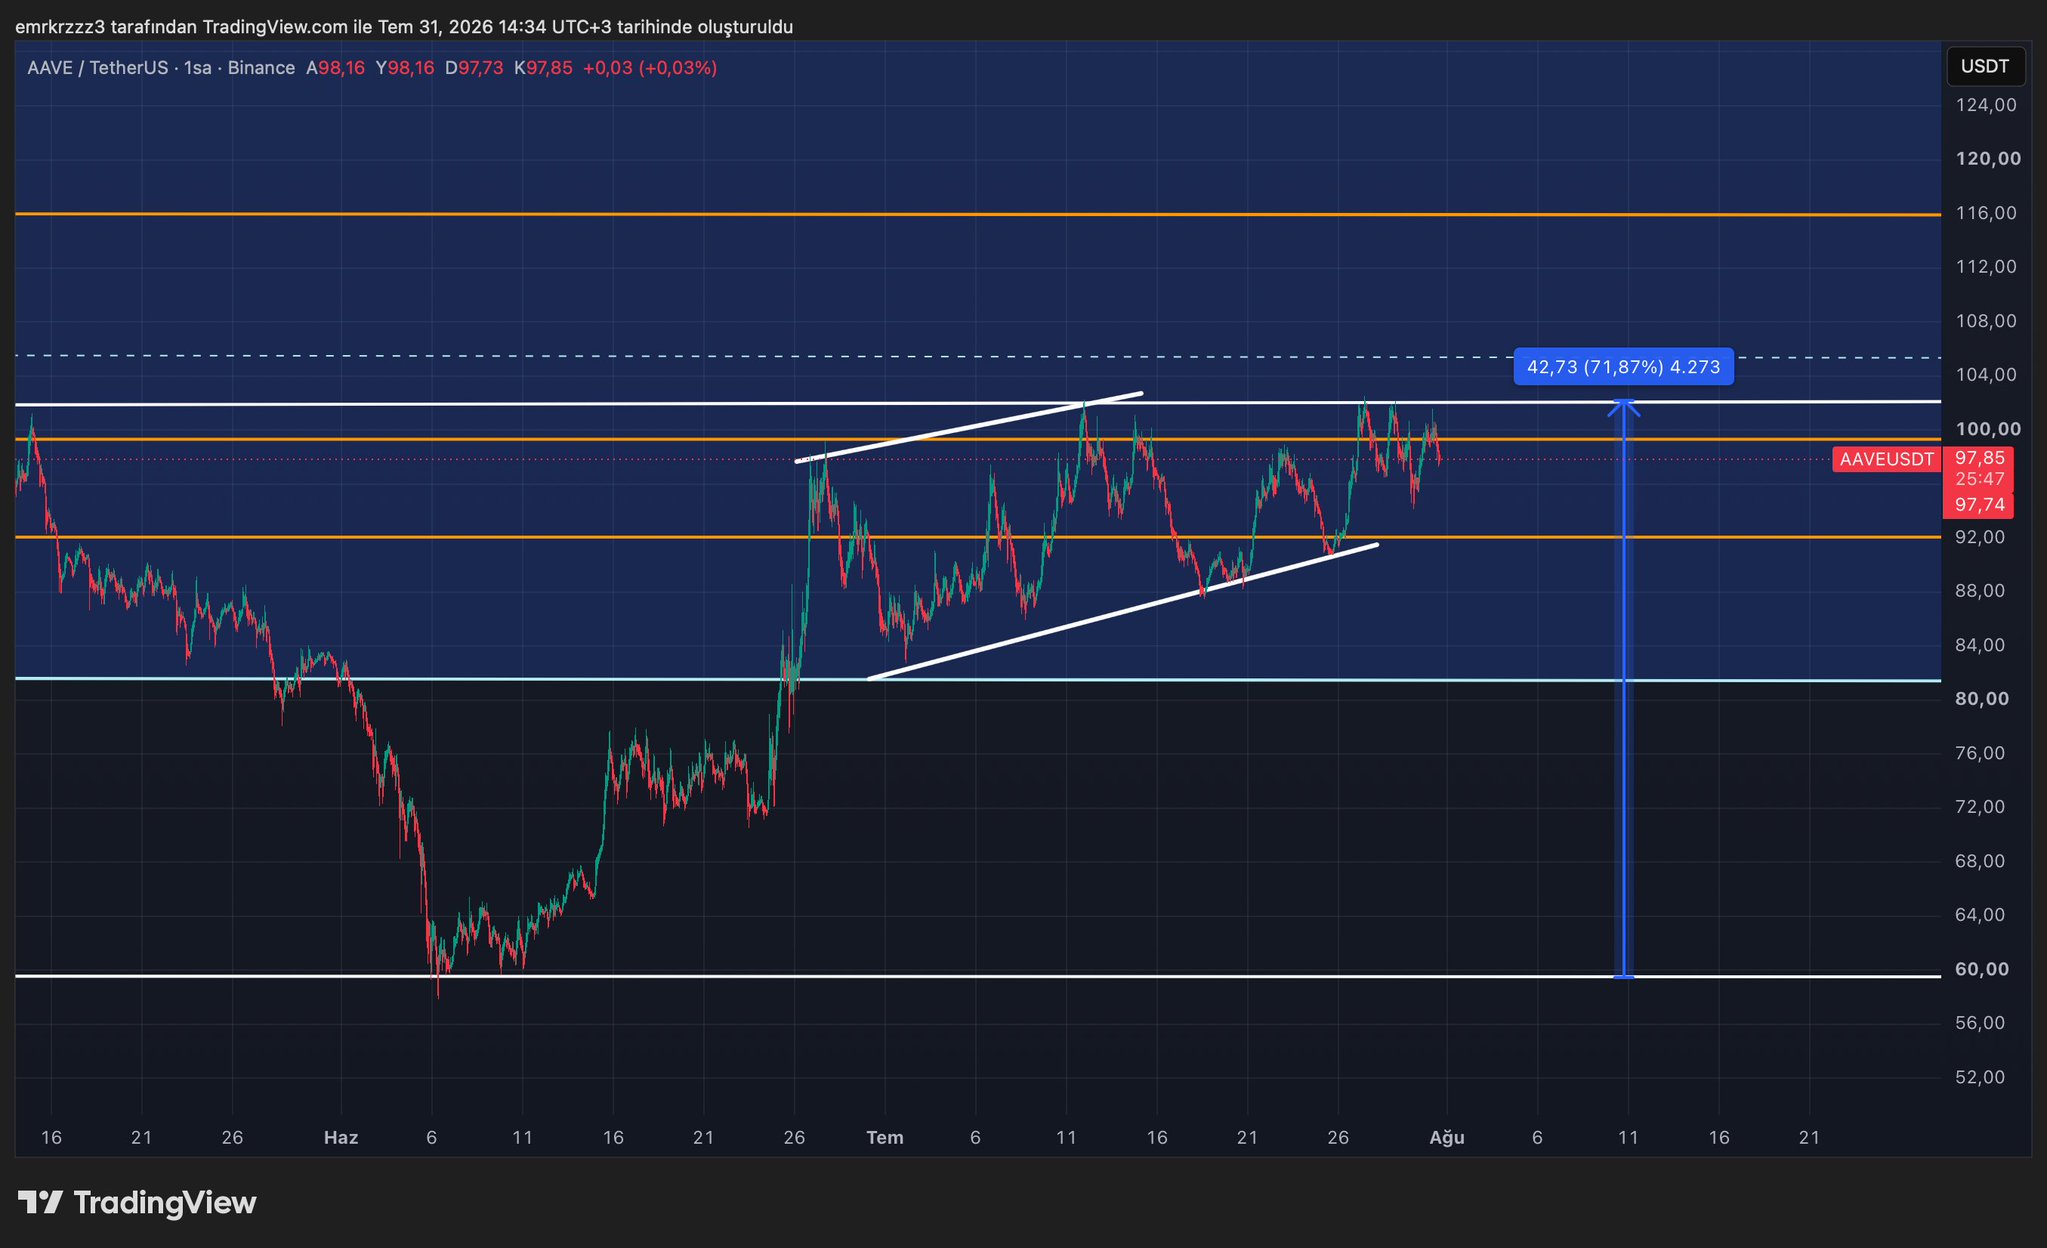Click the 80,00 price axis label
The height and width of the screenshot is (1248, 2047).
coord(1981,699)
